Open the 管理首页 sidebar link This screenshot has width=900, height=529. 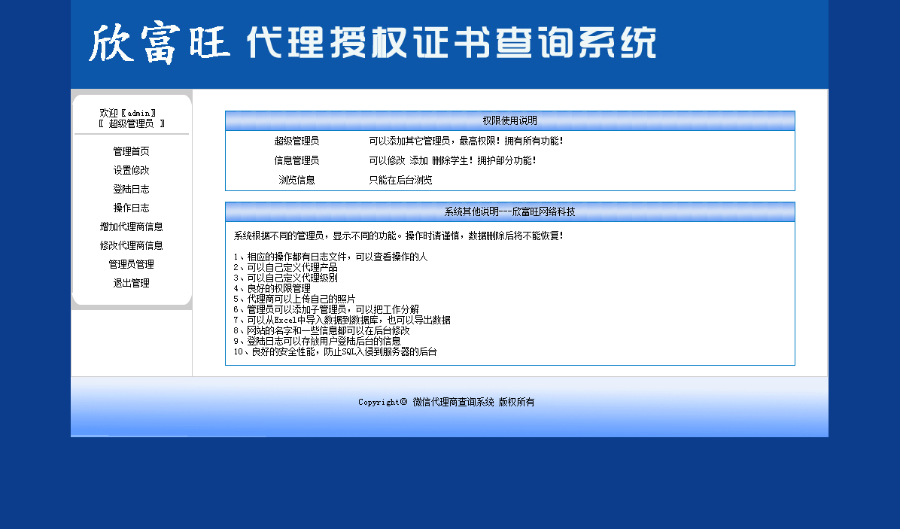click(x=131, y=151)
